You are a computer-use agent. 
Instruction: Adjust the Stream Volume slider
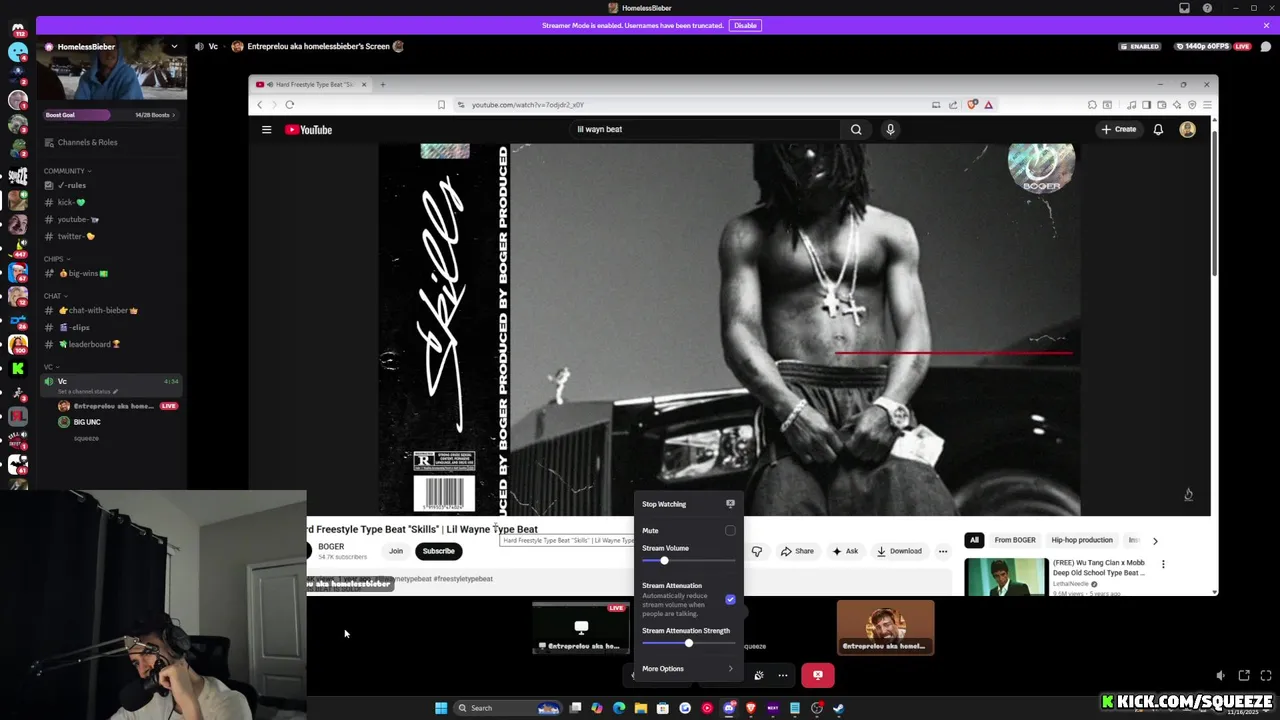click(x=687, y=561)
